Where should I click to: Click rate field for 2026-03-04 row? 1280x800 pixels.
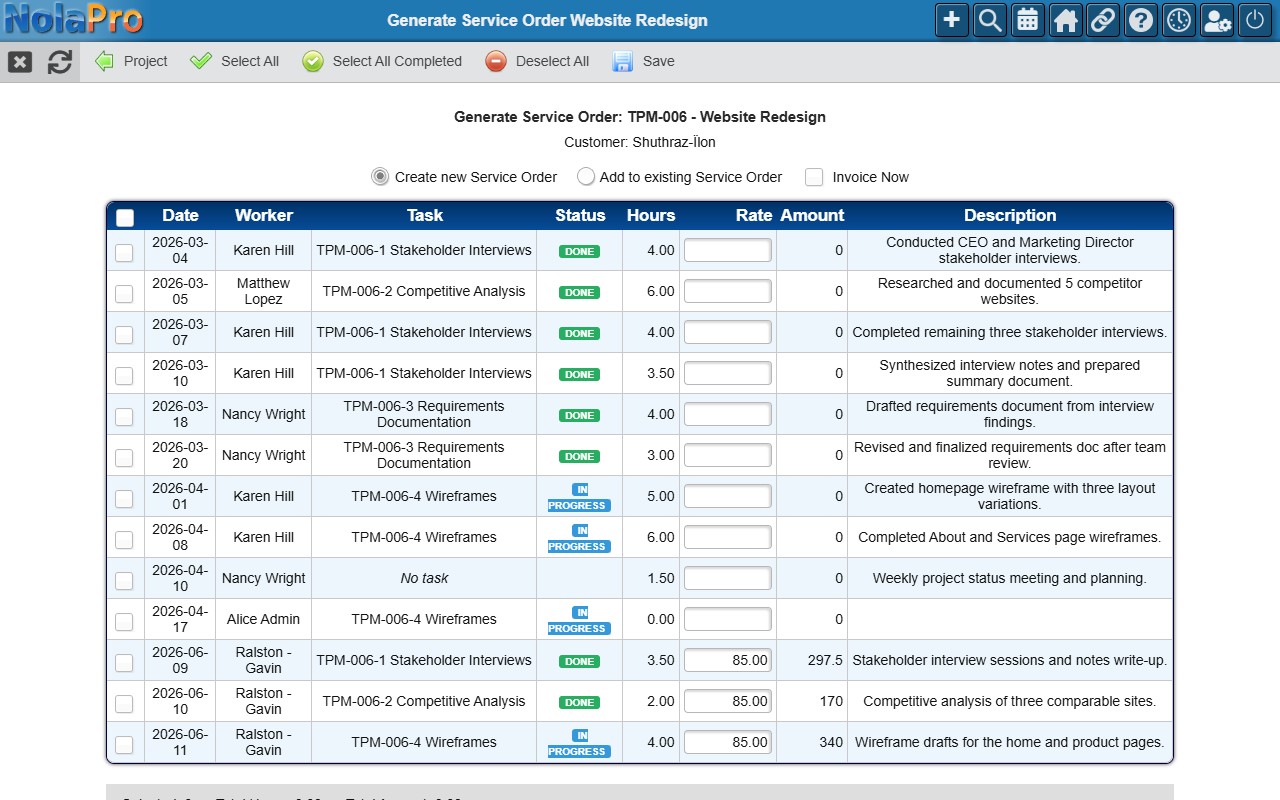pyautogui.click(x=728, y=250)
